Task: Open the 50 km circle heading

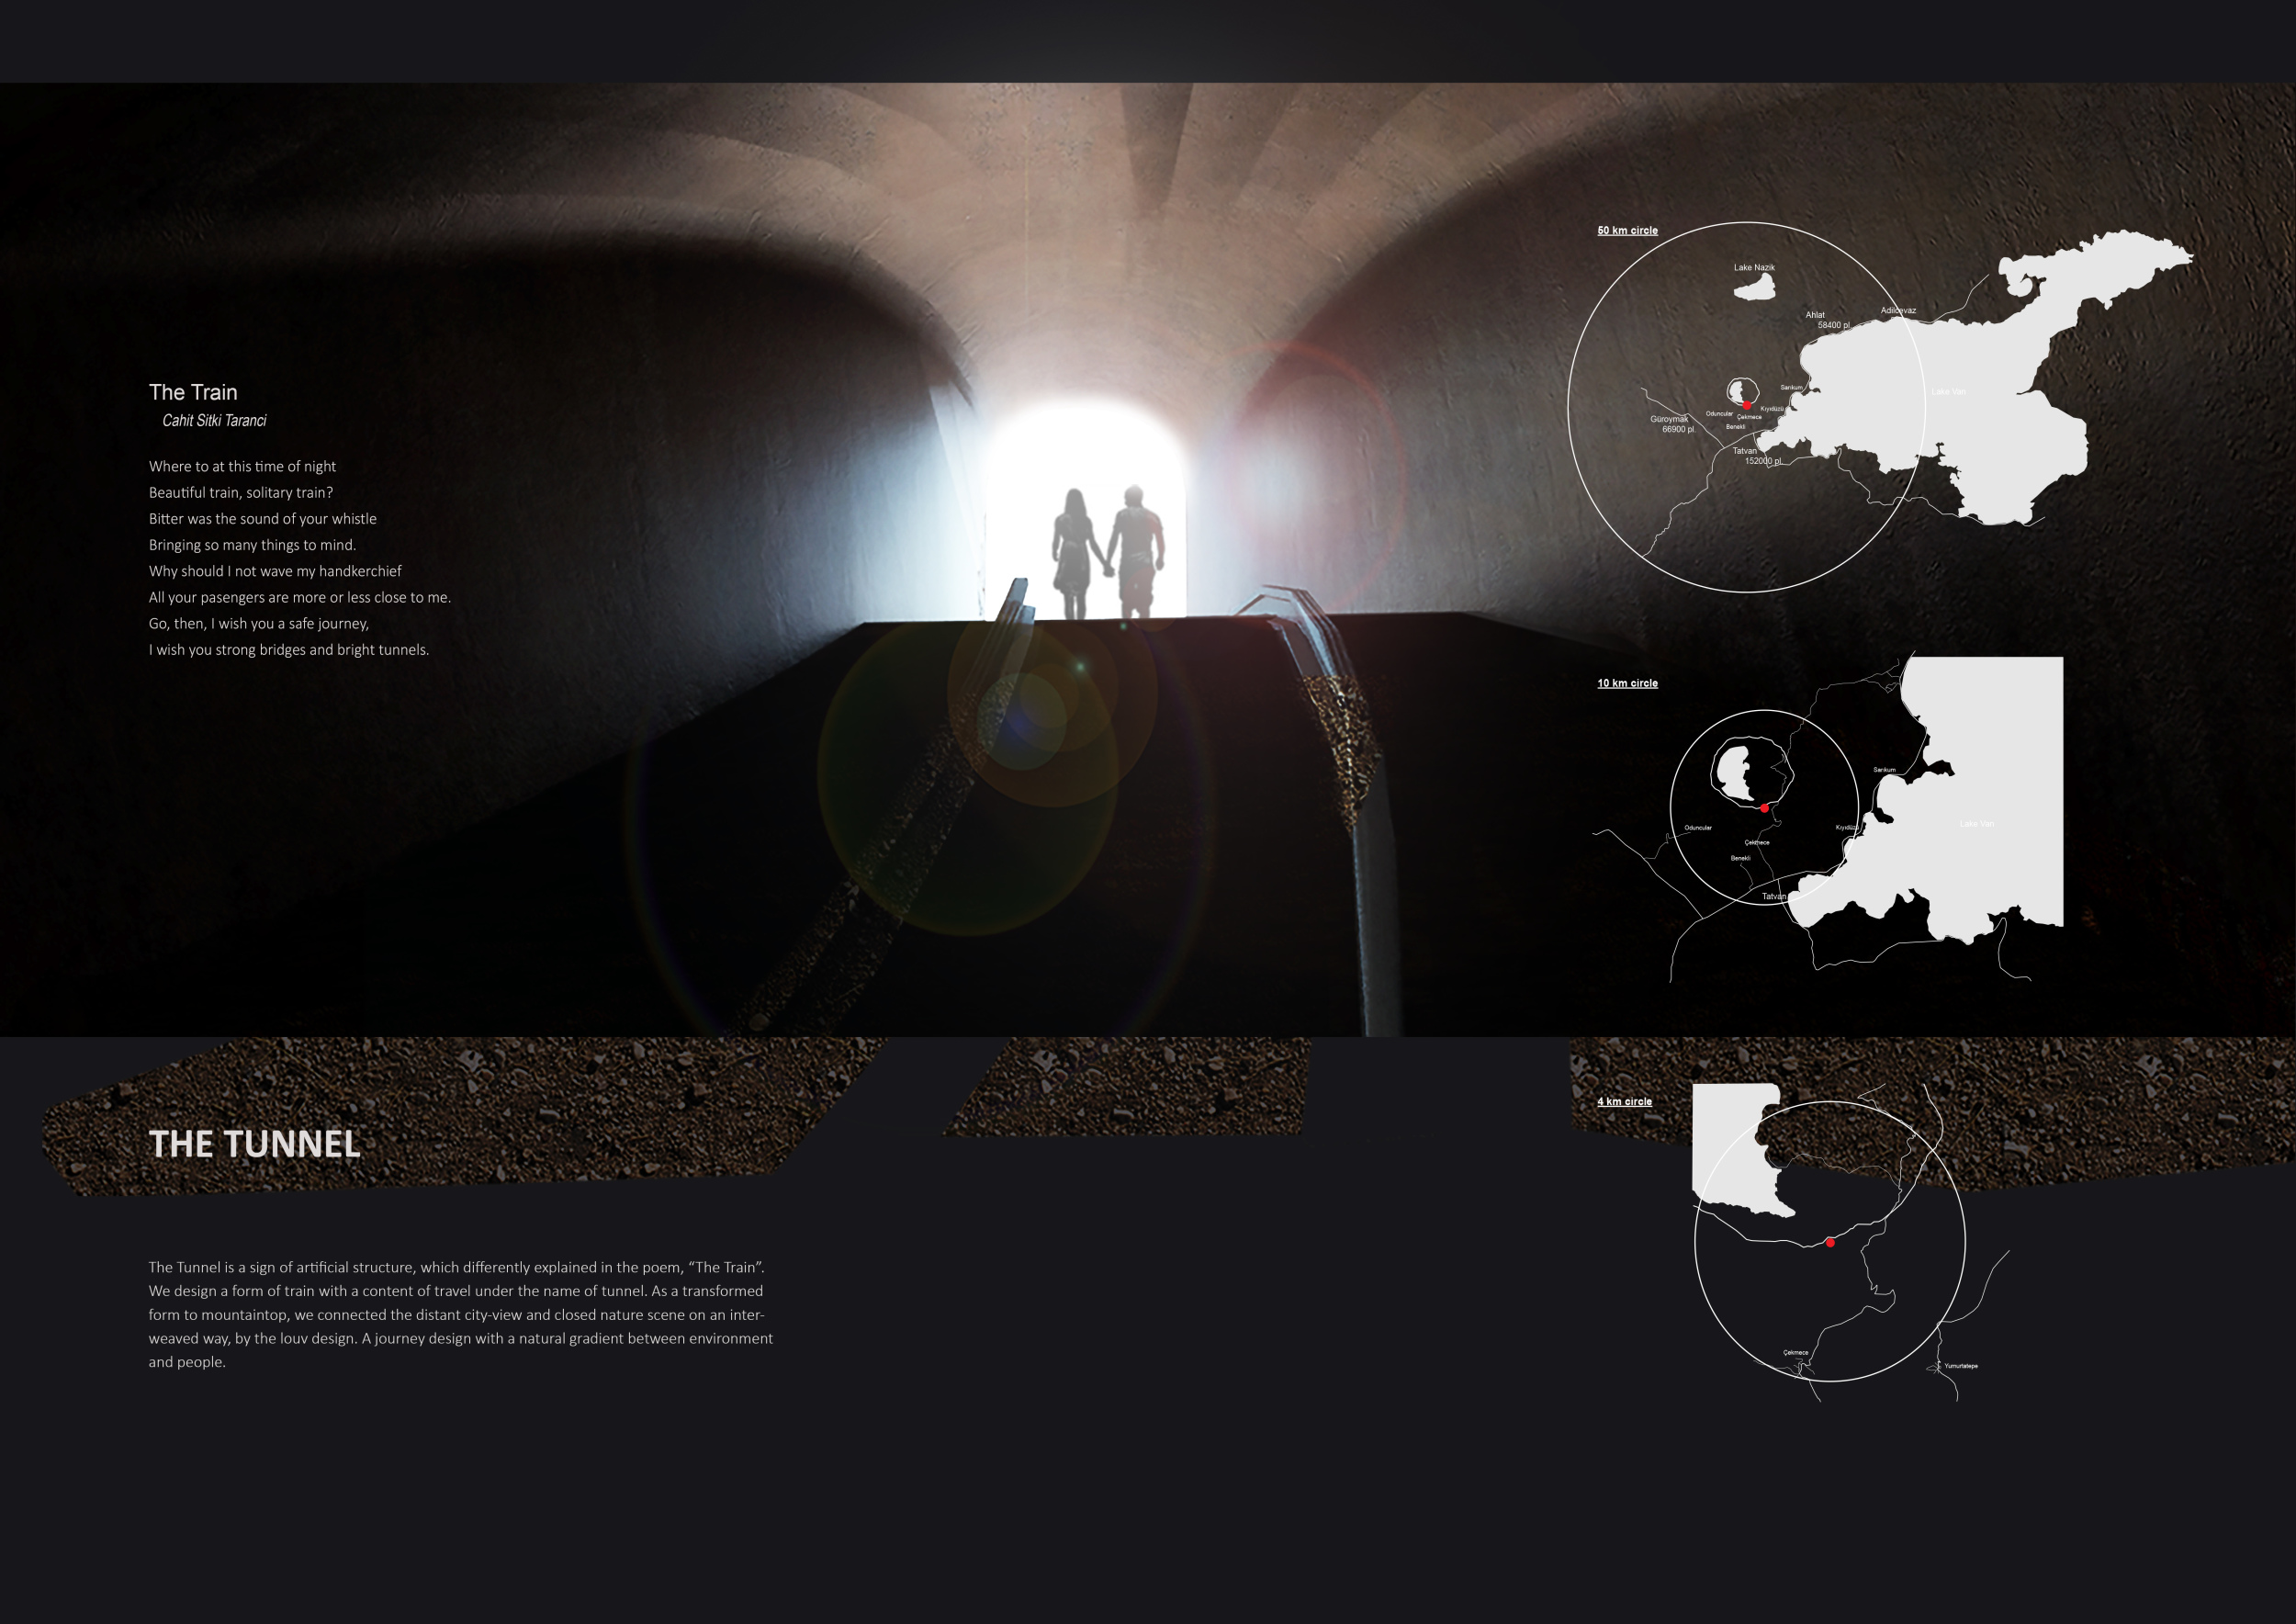Action: click(x=1627, y=231)
